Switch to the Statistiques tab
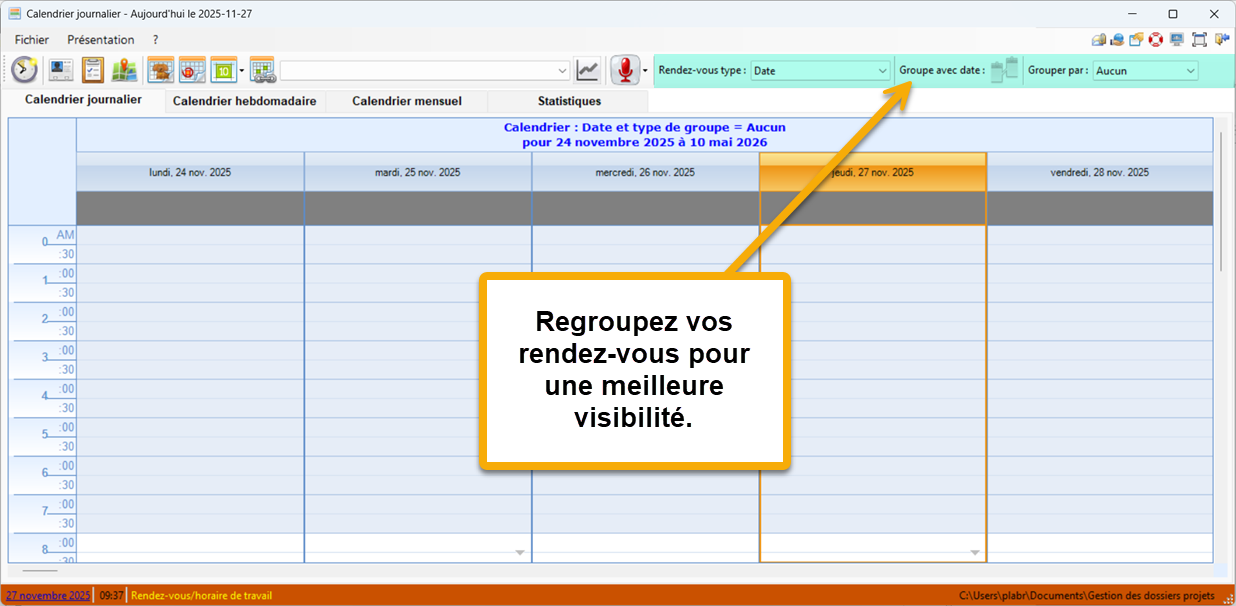Screen dimensions: 1236x606 click(569, 101)
